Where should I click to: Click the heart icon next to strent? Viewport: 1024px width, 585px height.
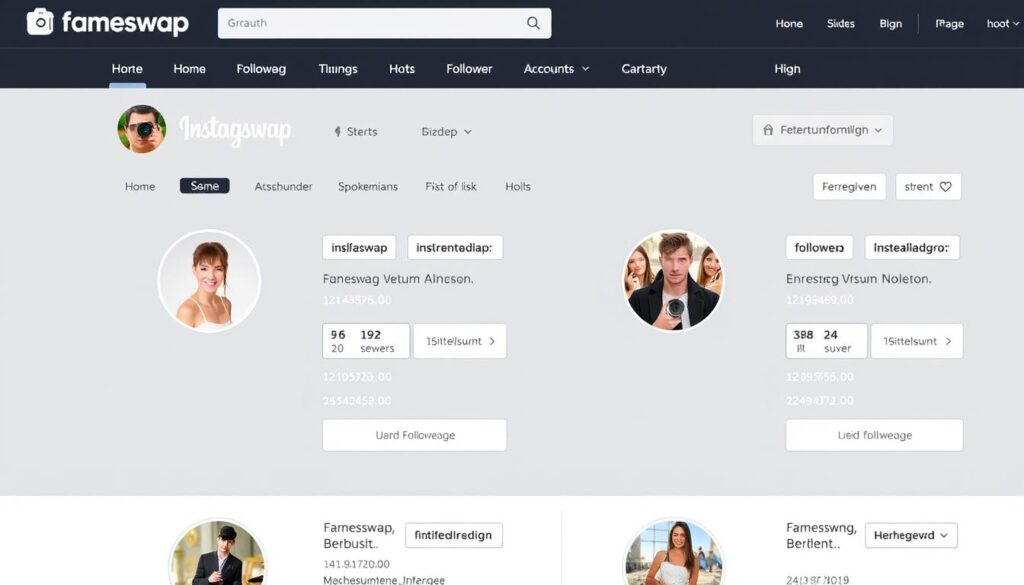pos(944,186)
